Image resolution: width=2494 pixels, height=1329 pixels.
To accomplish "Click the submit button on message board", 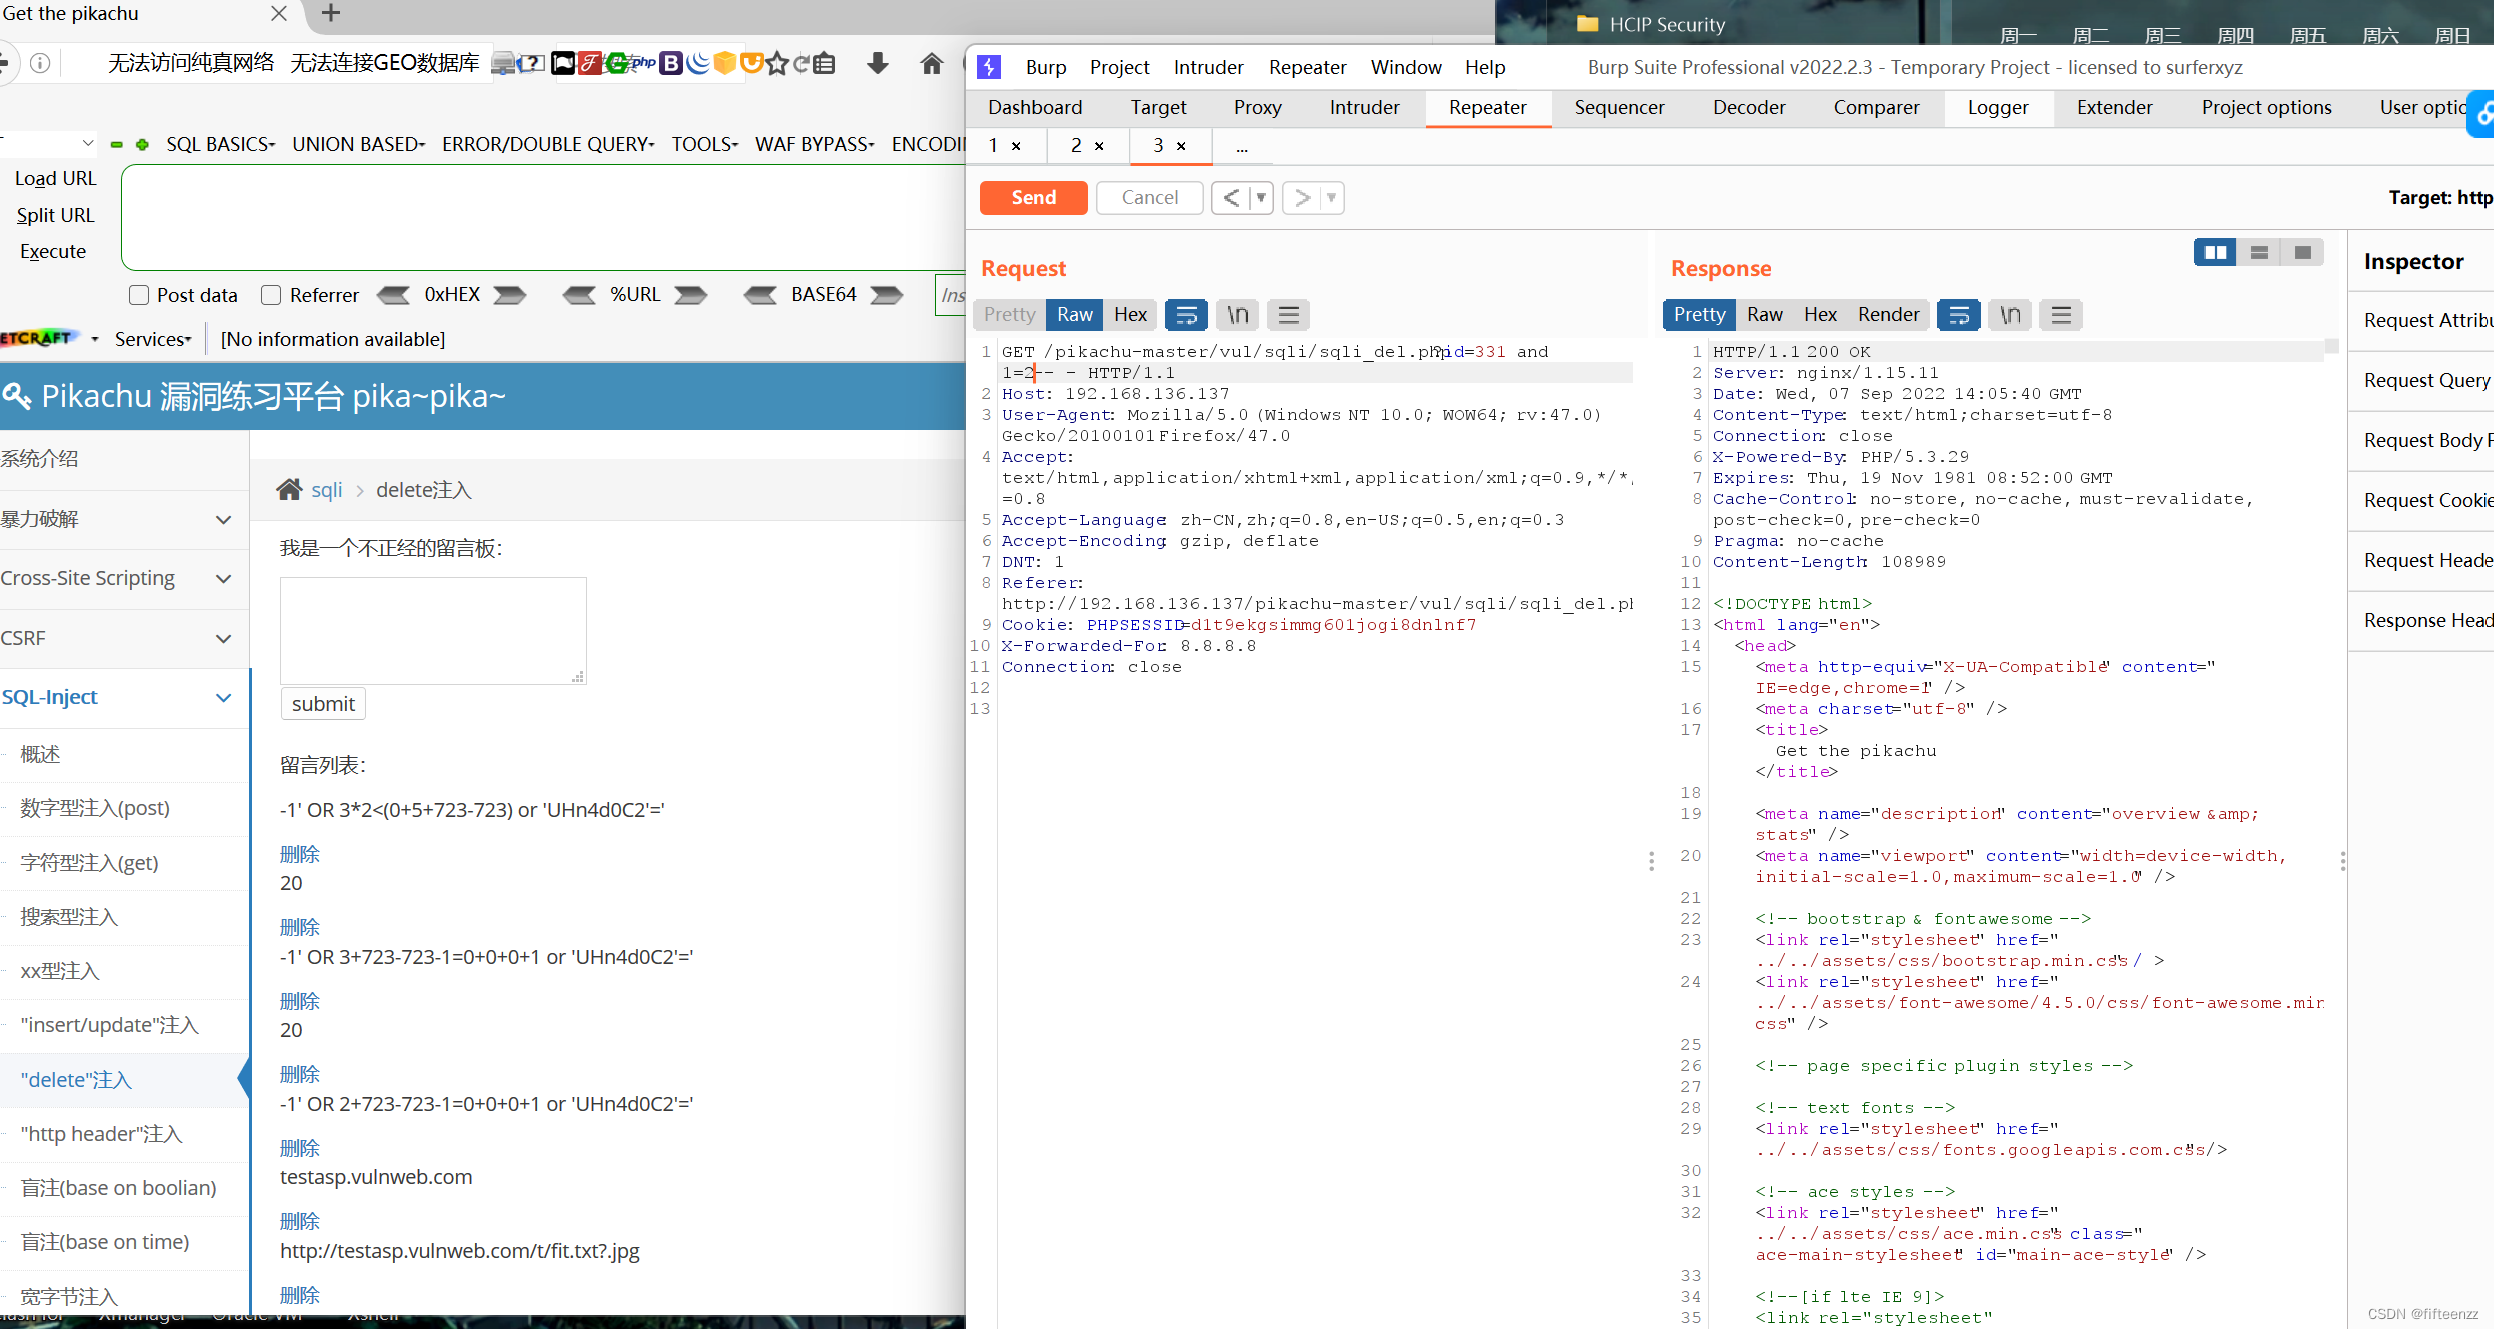I will (x=323, y=704).
